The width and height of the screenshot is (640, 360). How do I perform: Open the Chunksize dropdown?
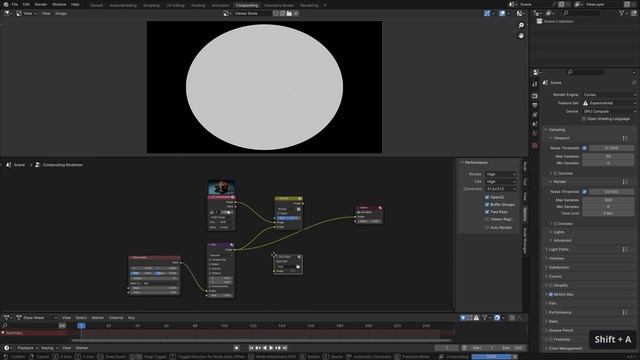point(501,189)
